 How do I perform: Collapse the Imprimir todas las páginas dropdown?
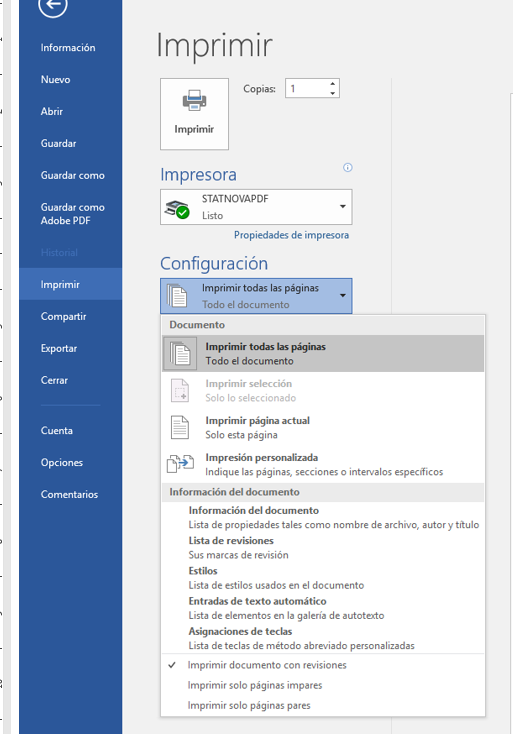click(343, 295)
